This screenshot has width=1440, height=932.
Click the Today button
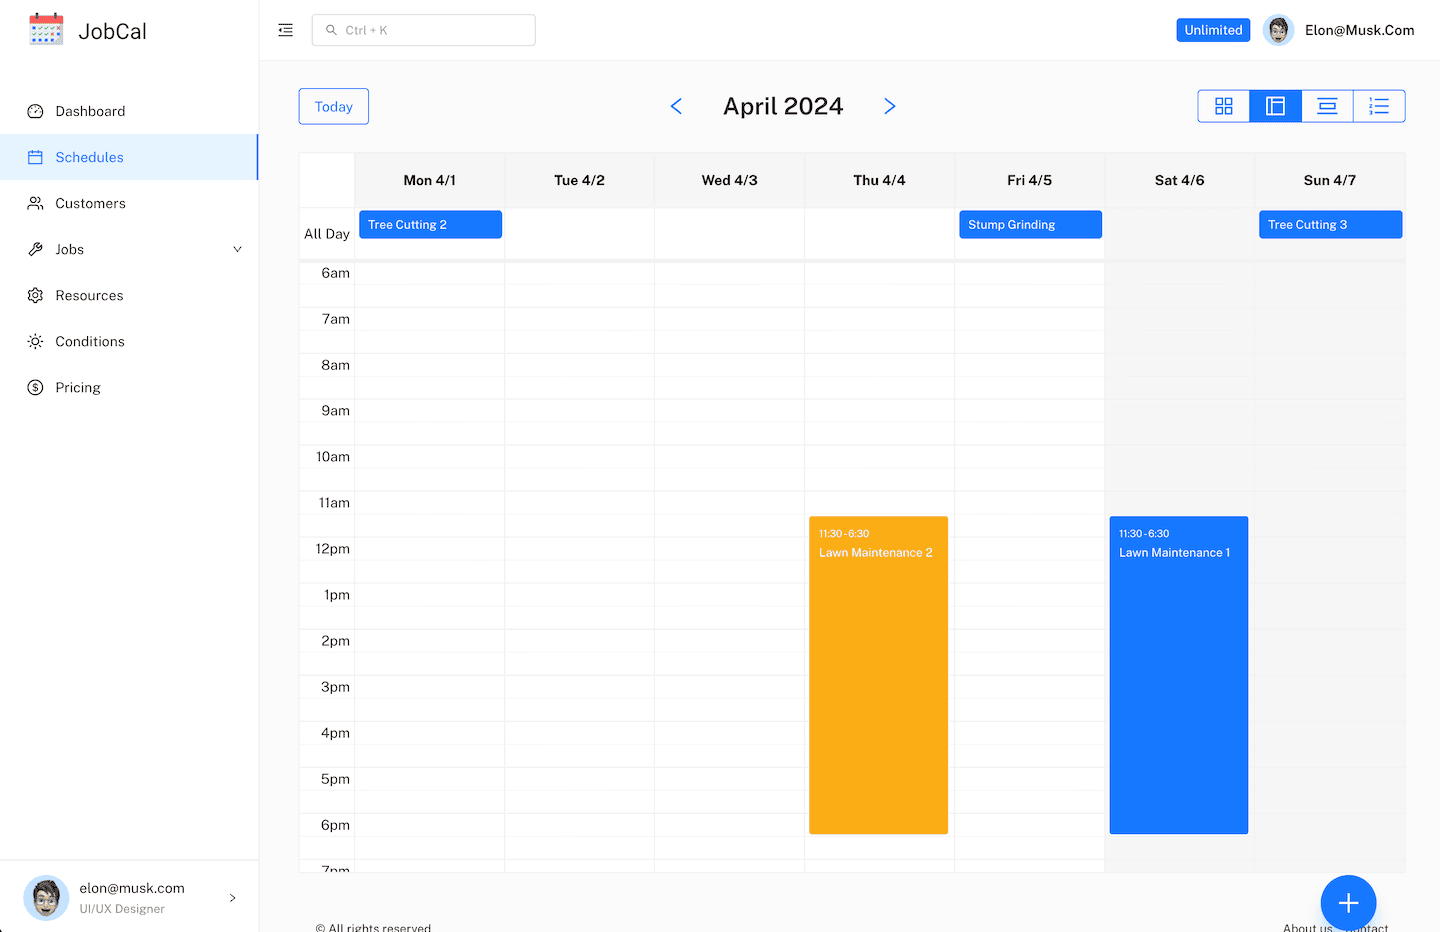tap(333, 106)
